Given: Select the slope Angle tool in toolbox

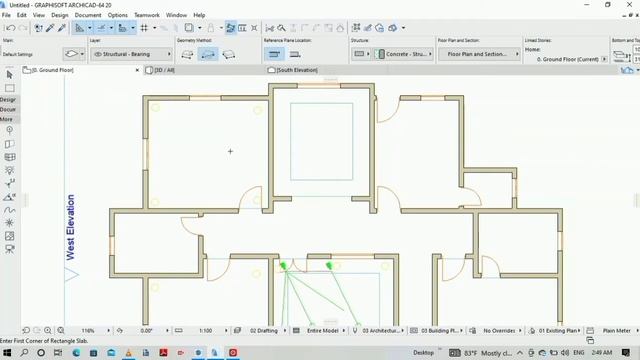Looking at the screenshot, I should 9,197.
